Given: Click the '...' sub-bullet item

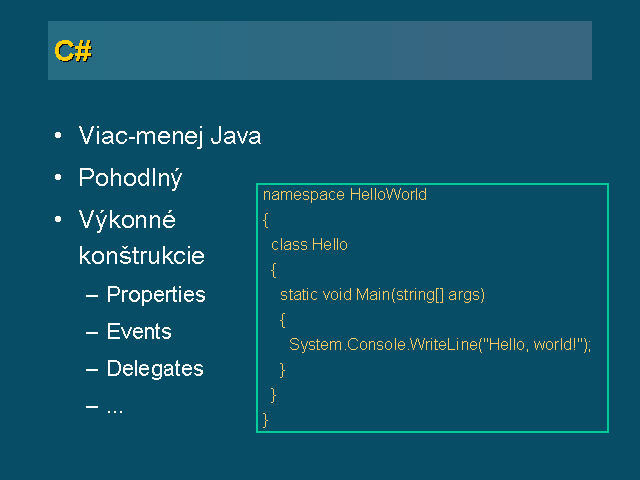Looking at the screenshot, I should tap(115, 410).
